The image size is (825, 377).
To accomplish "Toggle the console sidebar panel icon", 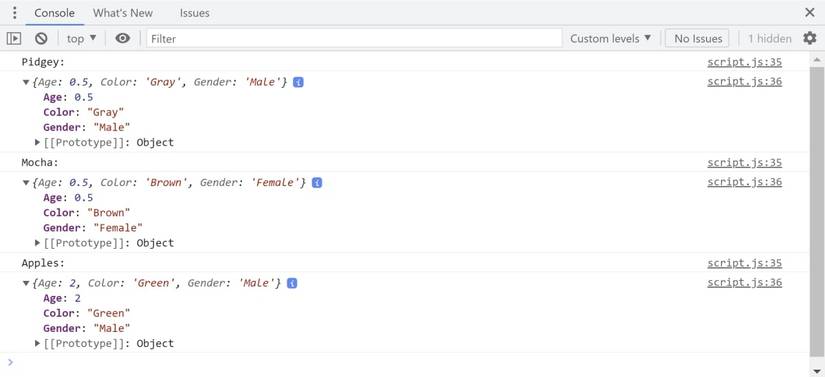I will pos(14,38).
